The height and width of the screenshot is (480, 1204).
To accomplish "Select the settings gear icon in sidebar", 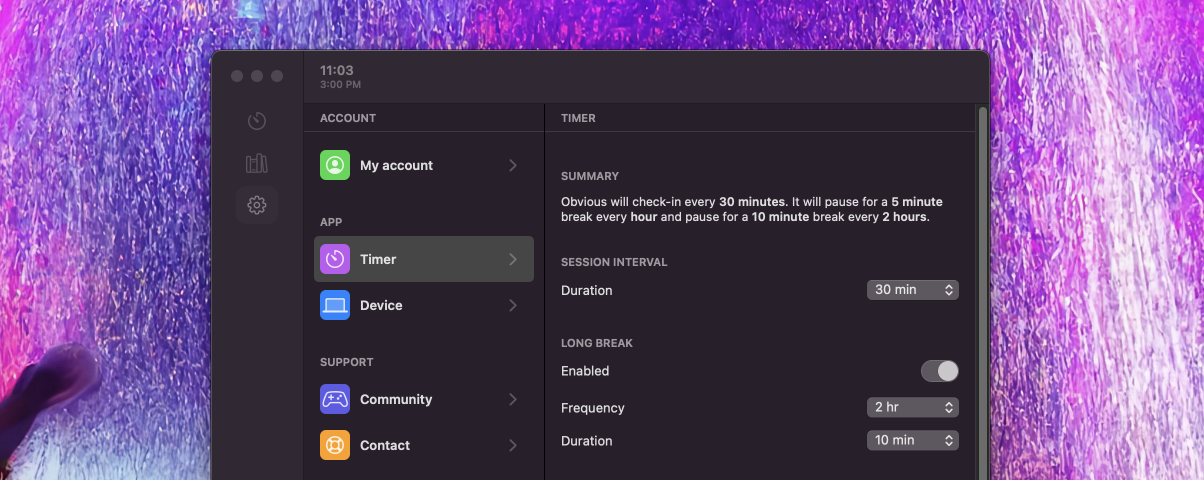I will click(x=257, y=205).
